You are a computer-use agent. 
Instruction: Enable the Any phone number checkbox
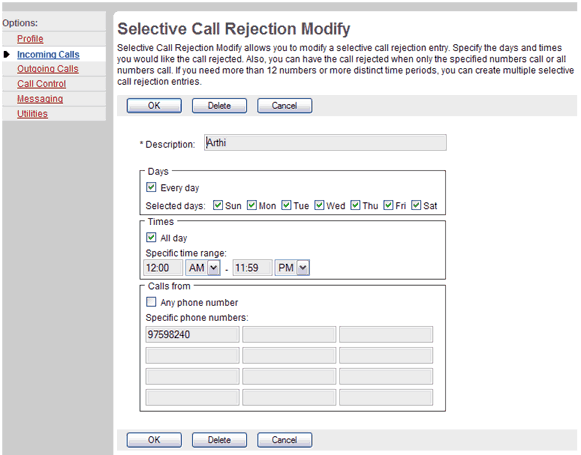coord(151,302)
